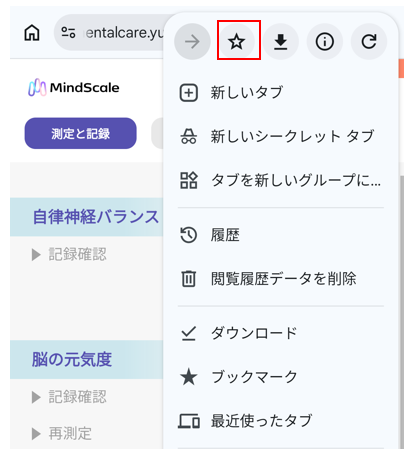Image resolution: width=414 pixels, height=458 pixels.
Task: Expand 記録確認 under 自律神経バランス
Action: 69,254
